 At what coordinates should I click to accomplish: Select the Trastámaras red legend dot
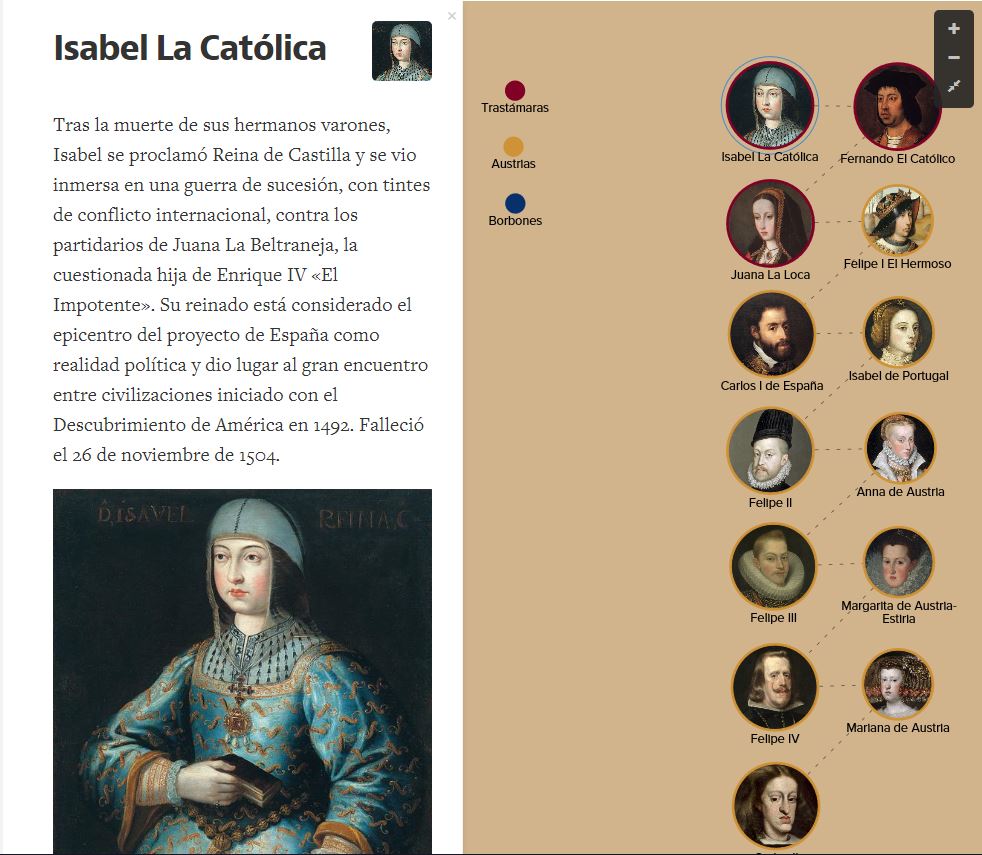(x=515, y=90)
